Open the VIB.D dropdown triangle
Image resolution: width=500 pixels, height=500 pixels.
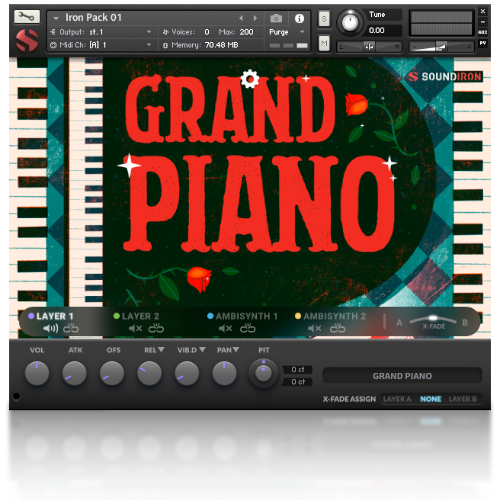click(x=202, y=350)
